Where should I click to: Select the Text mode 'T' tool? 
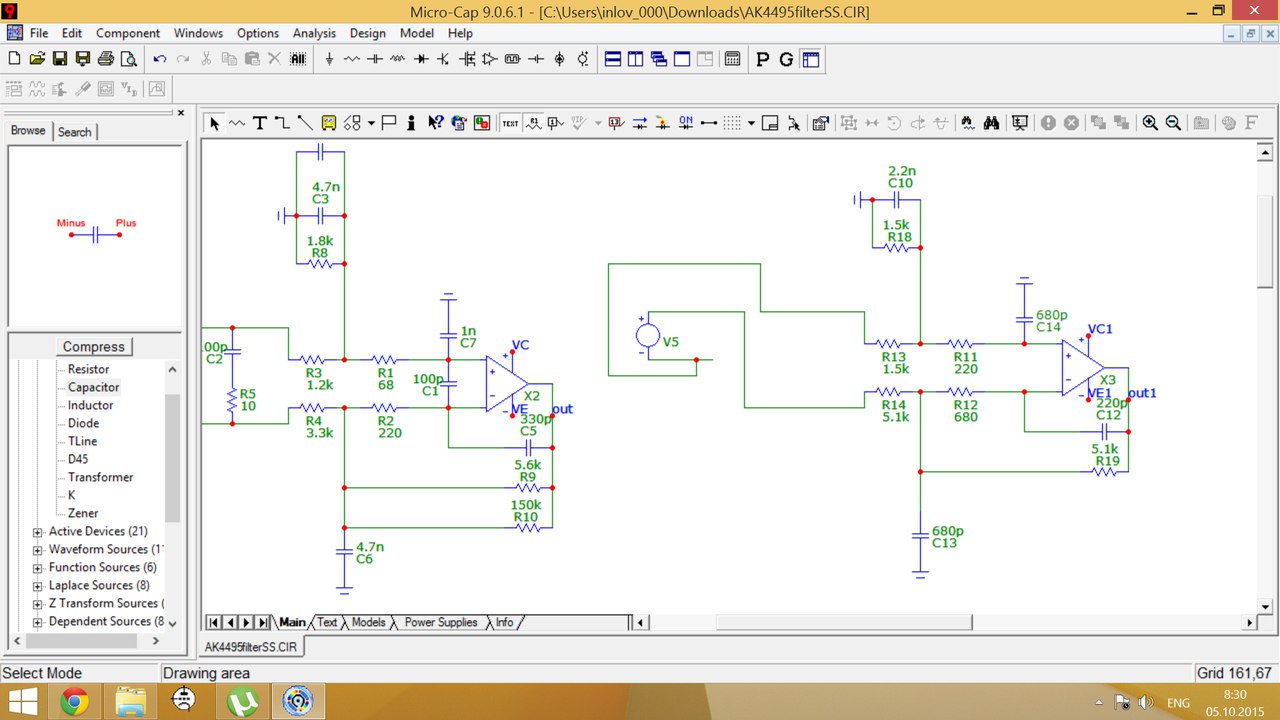(x=259, y=123)
